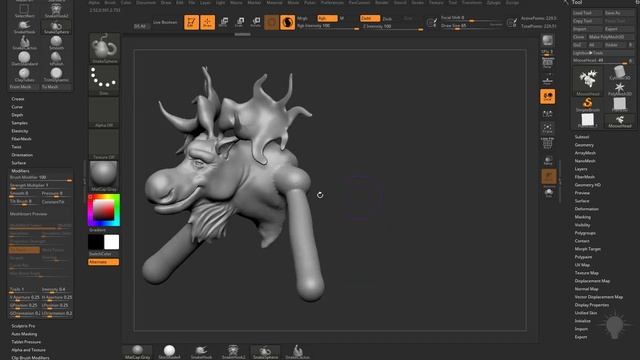The image size is (640, 360).
Task: Click the Load Tool button
Action: tap(587, 13)
